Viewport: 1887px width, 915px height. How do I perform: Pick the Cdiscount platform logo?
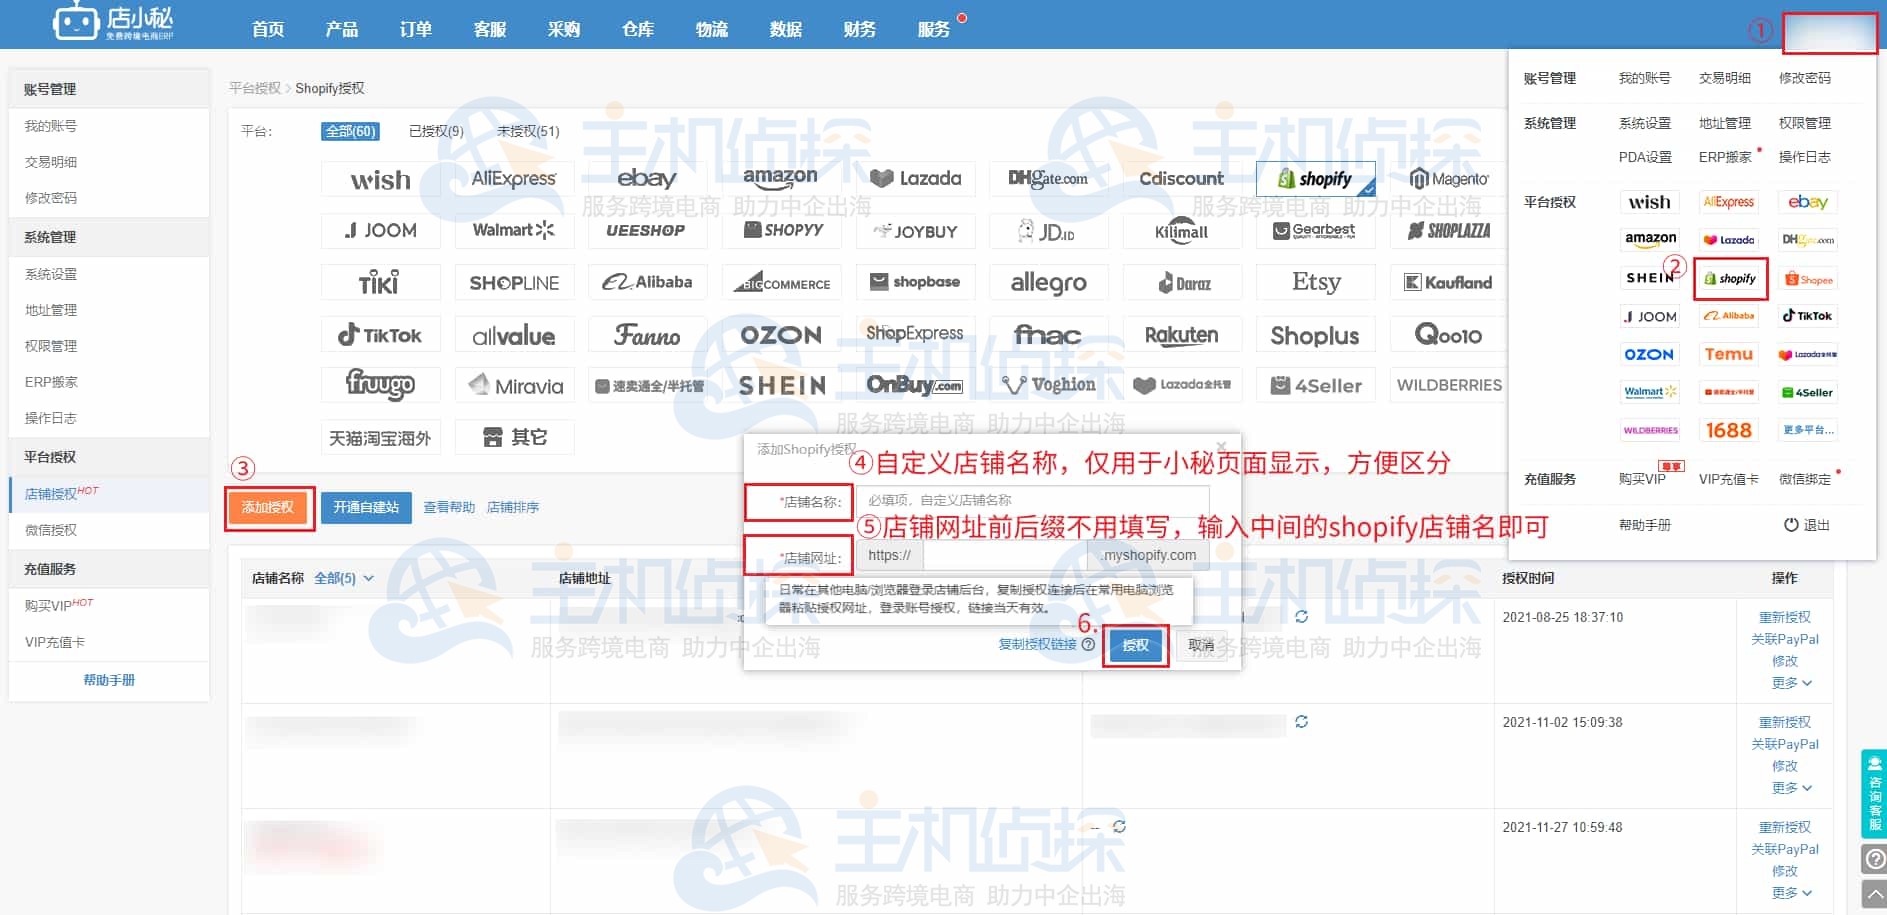pyautogui.click(x=1182, y=179)
